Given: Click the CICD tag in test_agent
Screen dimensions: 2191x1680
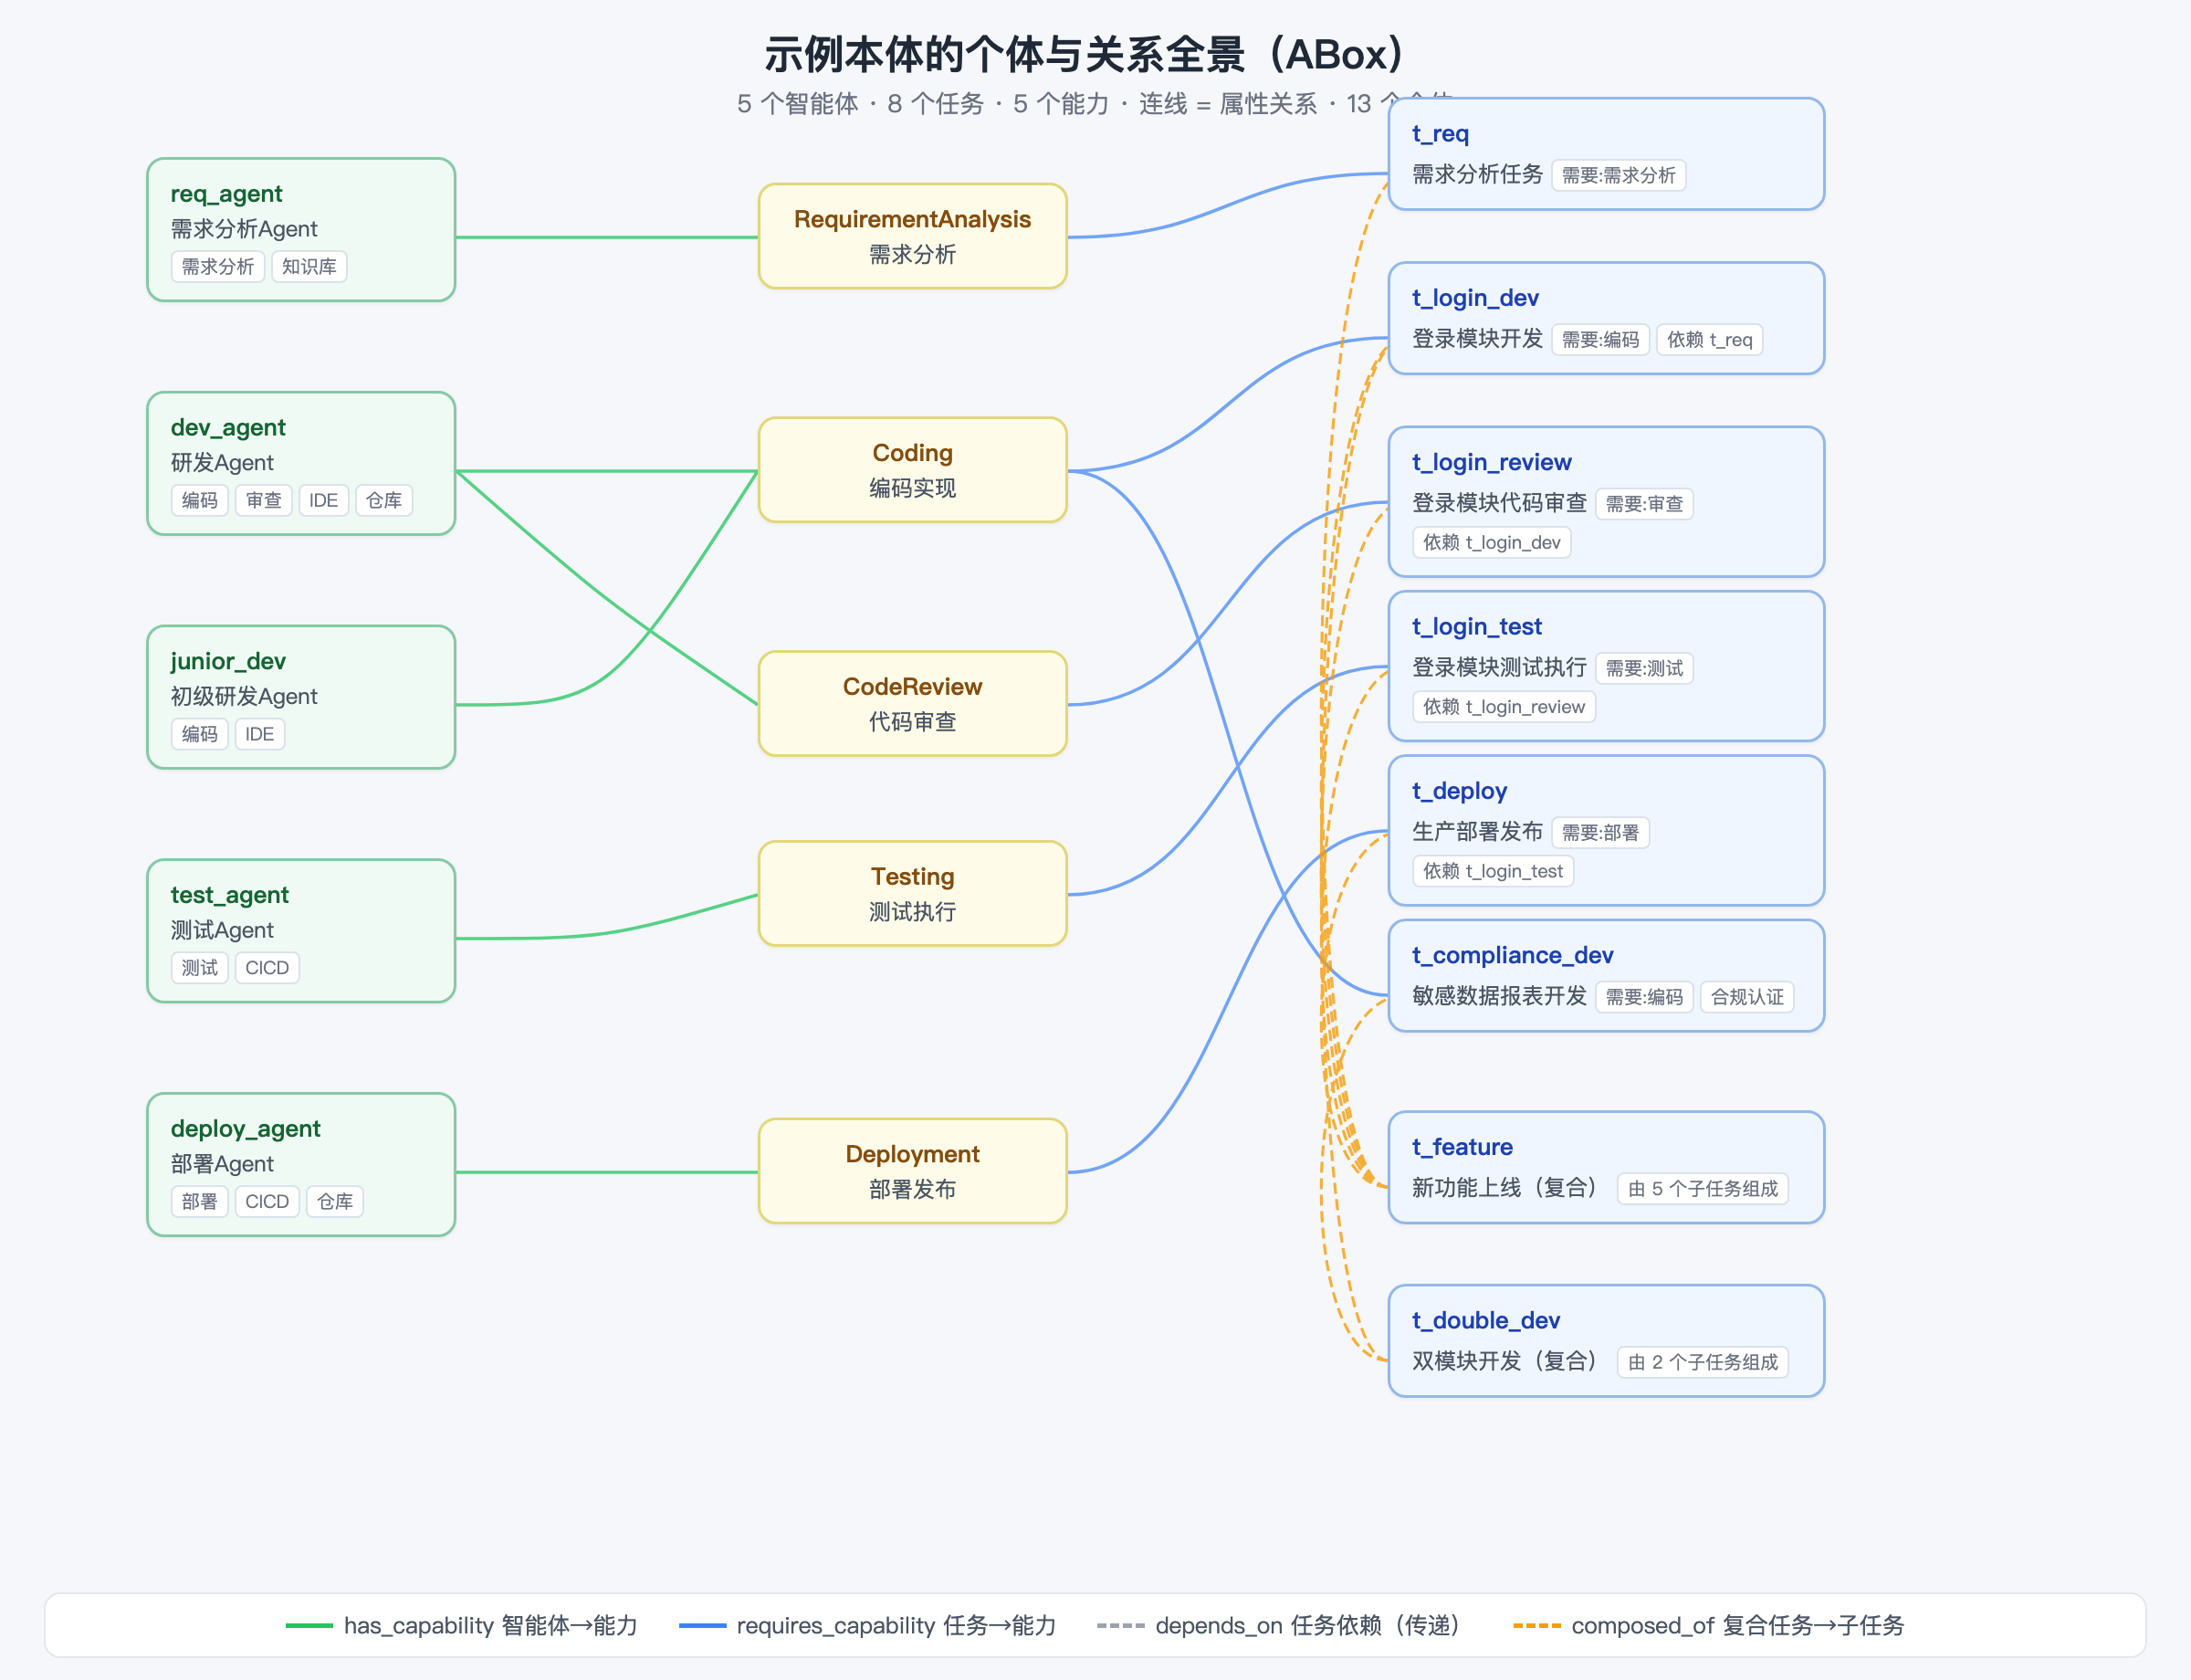Looking at the screenshot, I should [267, 969].
